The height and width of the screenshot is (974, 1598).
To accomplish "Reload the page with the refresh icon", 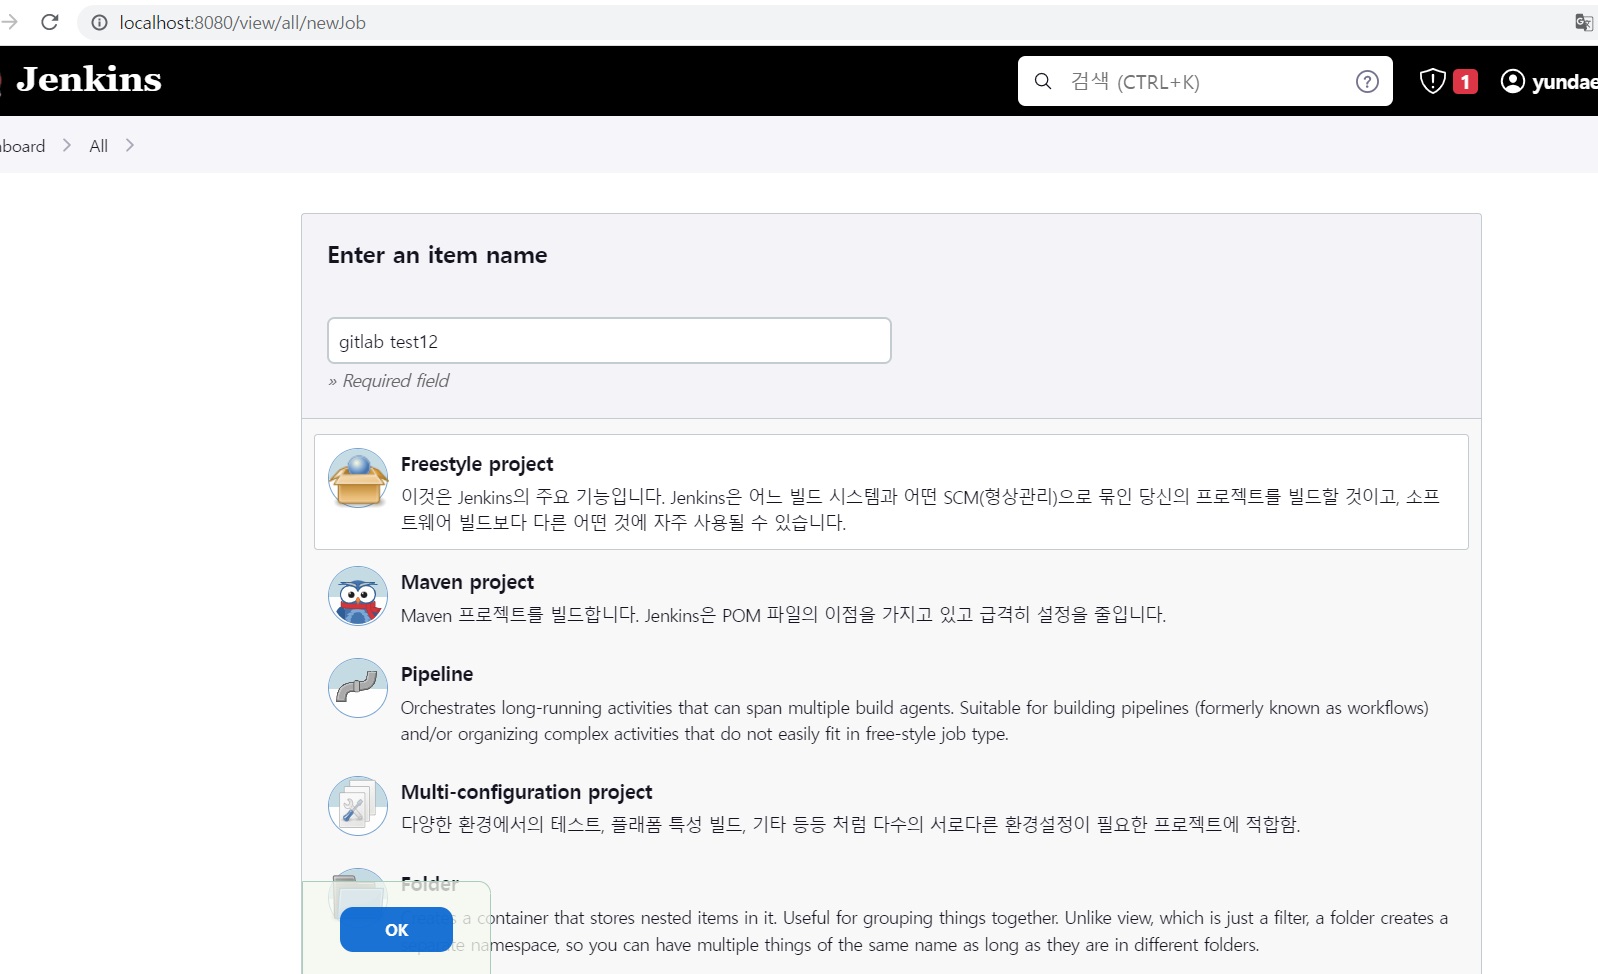I will [50, 22].
